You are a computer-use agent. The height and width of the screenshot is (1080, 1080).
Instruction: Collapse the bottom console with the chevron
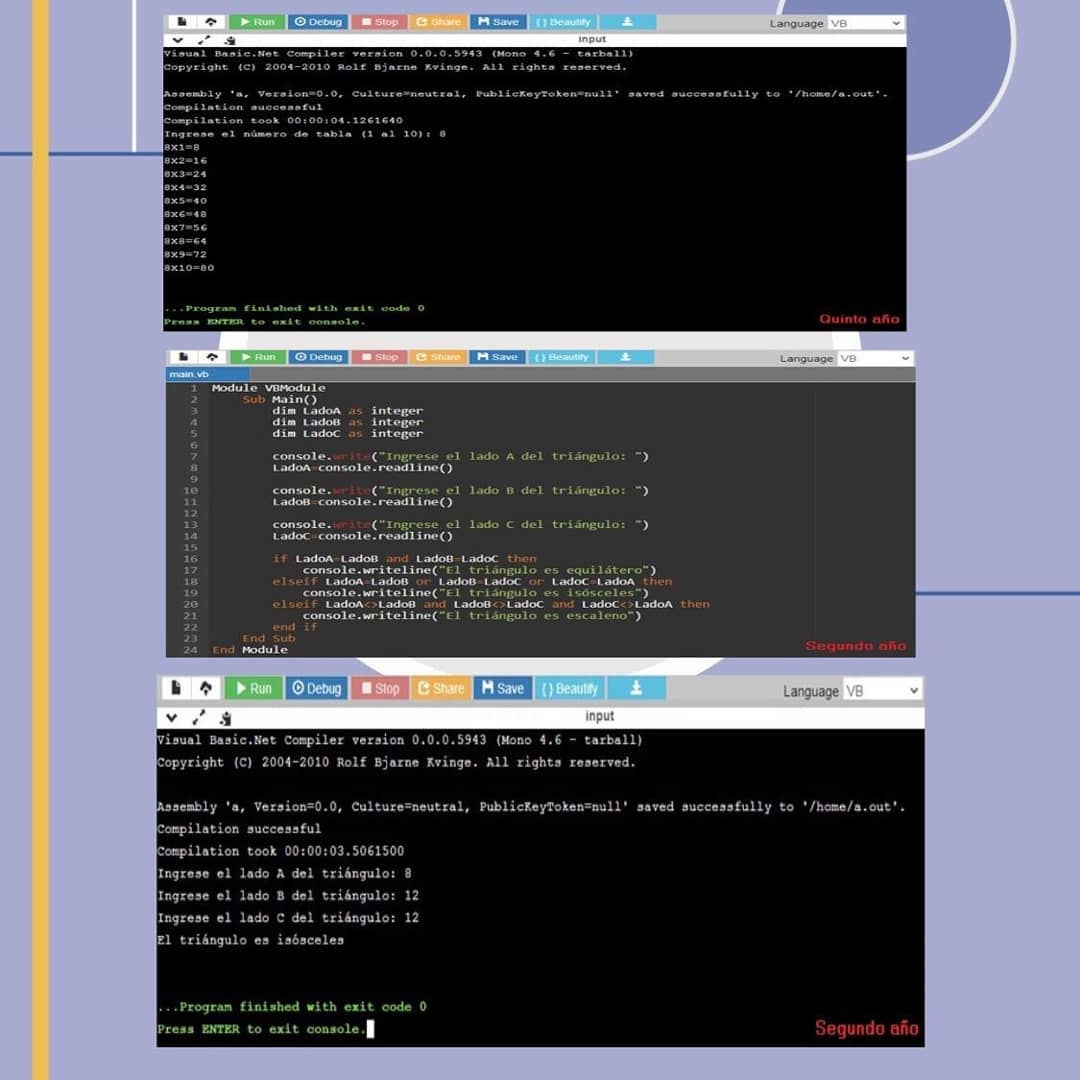[171, 717]
